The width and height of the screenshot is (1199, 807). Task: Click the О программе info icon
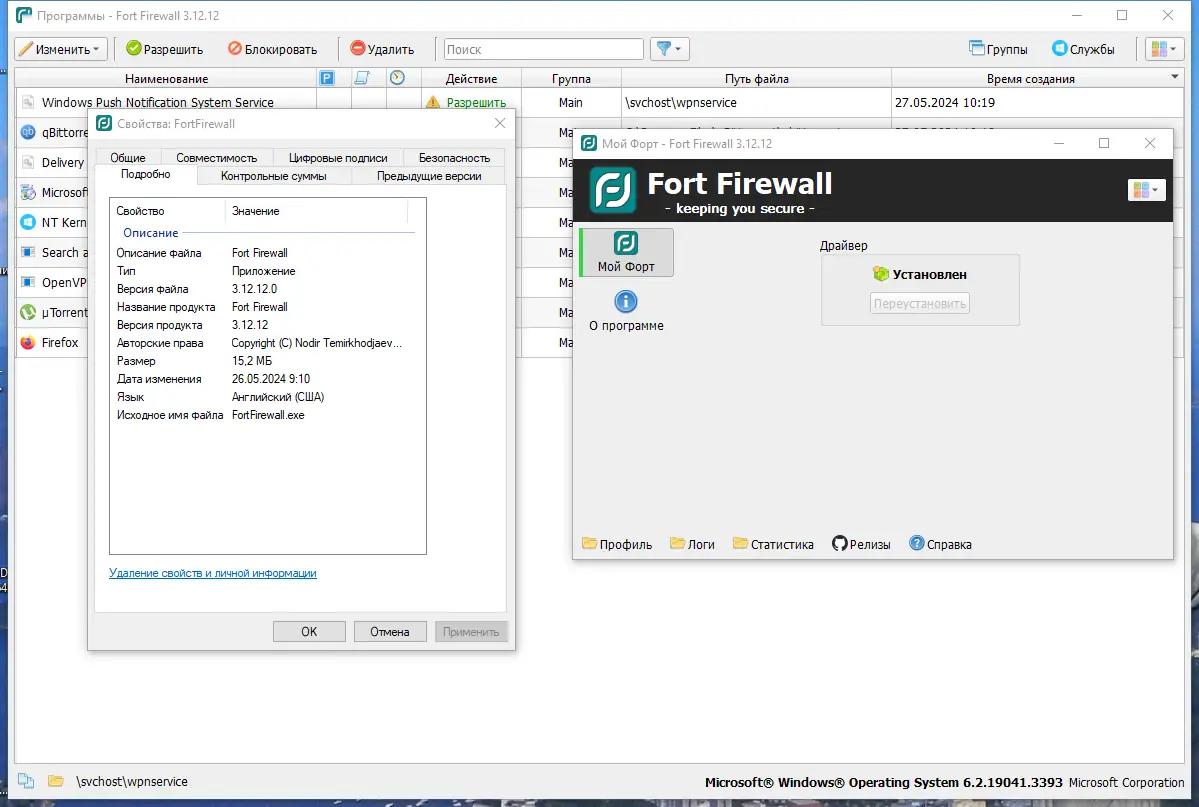click(x=626, y=301)
